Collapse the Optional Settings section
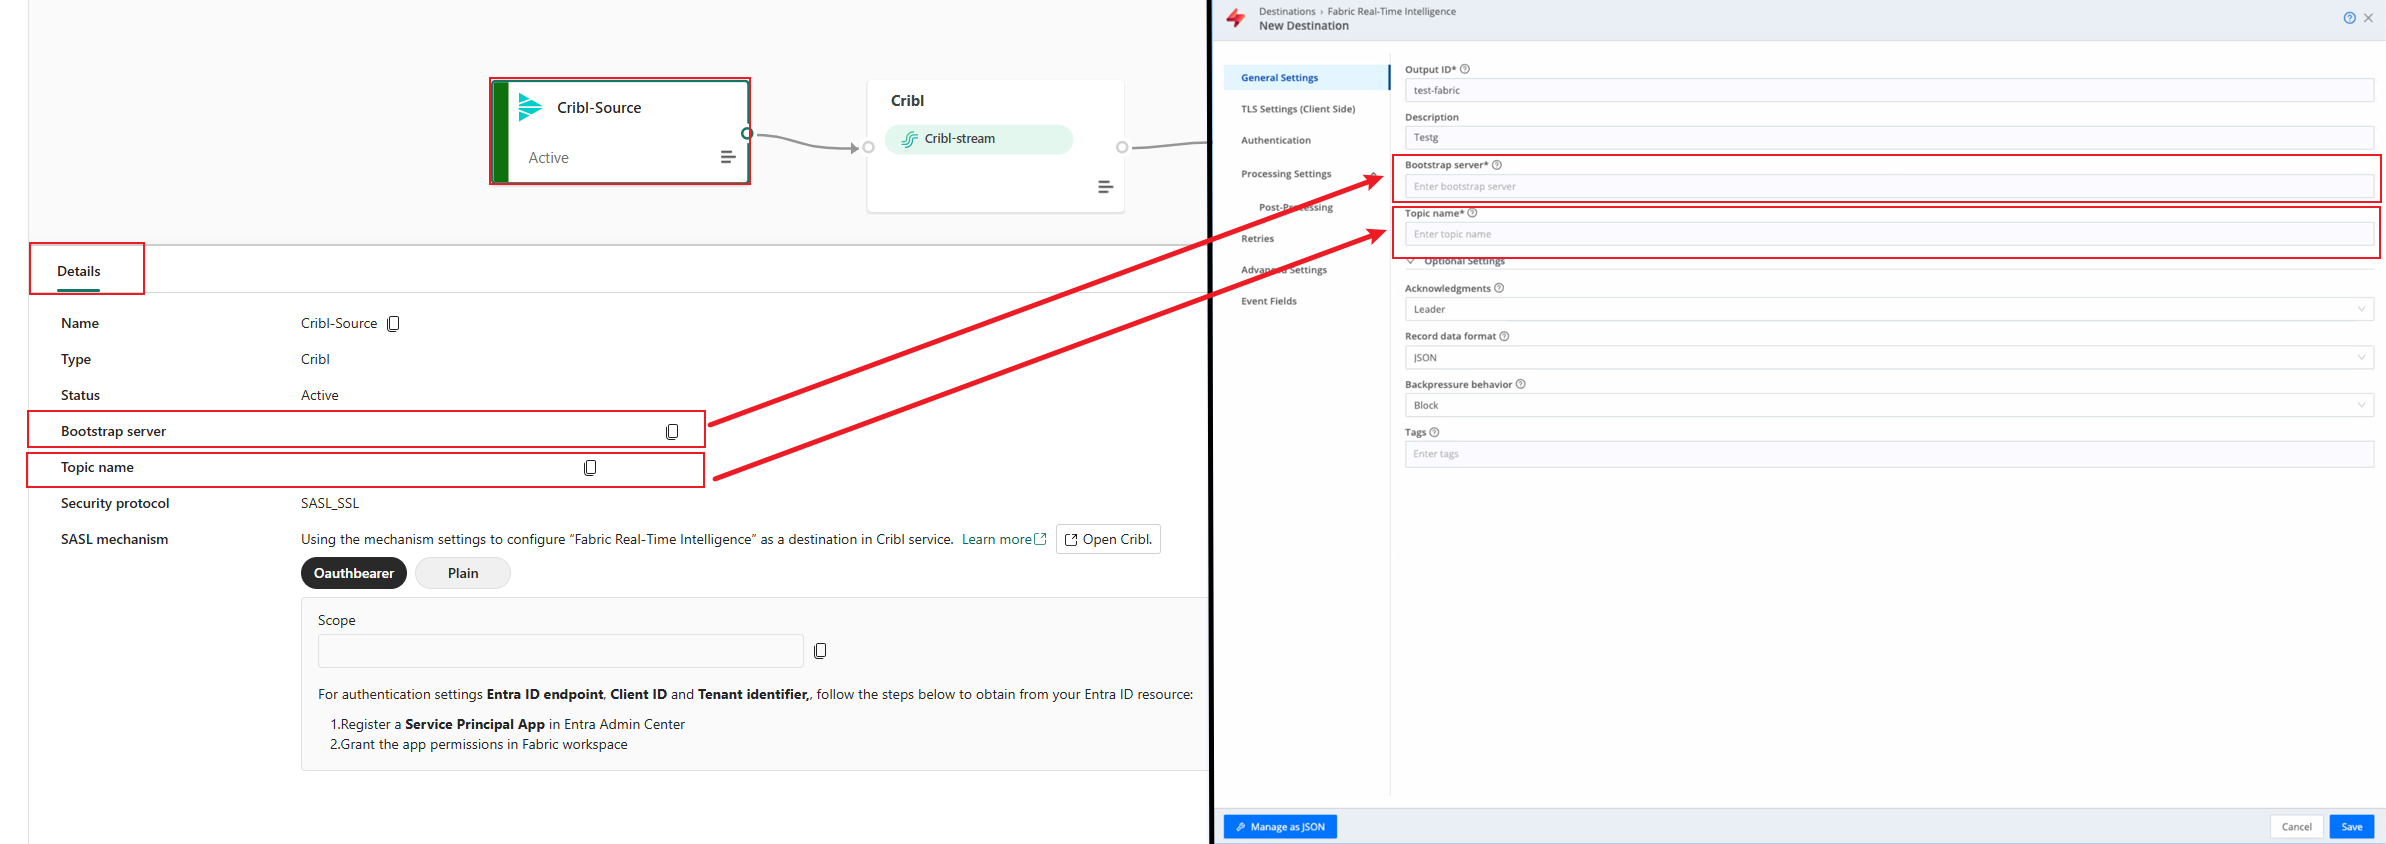The width and height of the screenshot is (2386, 844). [x=1411, y=261]
